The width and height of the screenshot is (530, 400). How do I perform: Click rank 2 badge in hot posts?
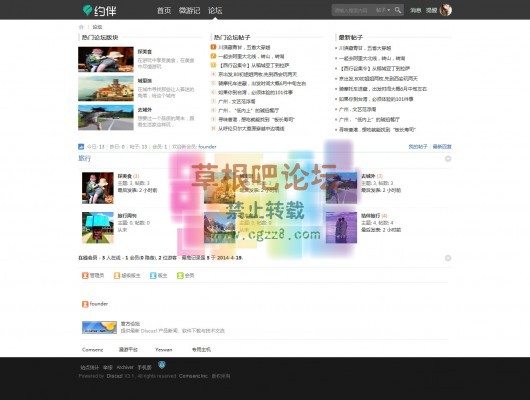click(213, 56)
